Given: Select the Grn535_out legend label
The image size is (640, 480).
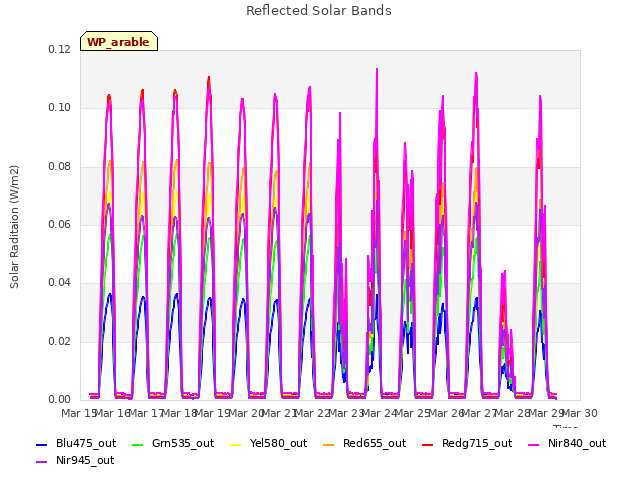Looking at the screenshot, I should click(x=183, y=443).
